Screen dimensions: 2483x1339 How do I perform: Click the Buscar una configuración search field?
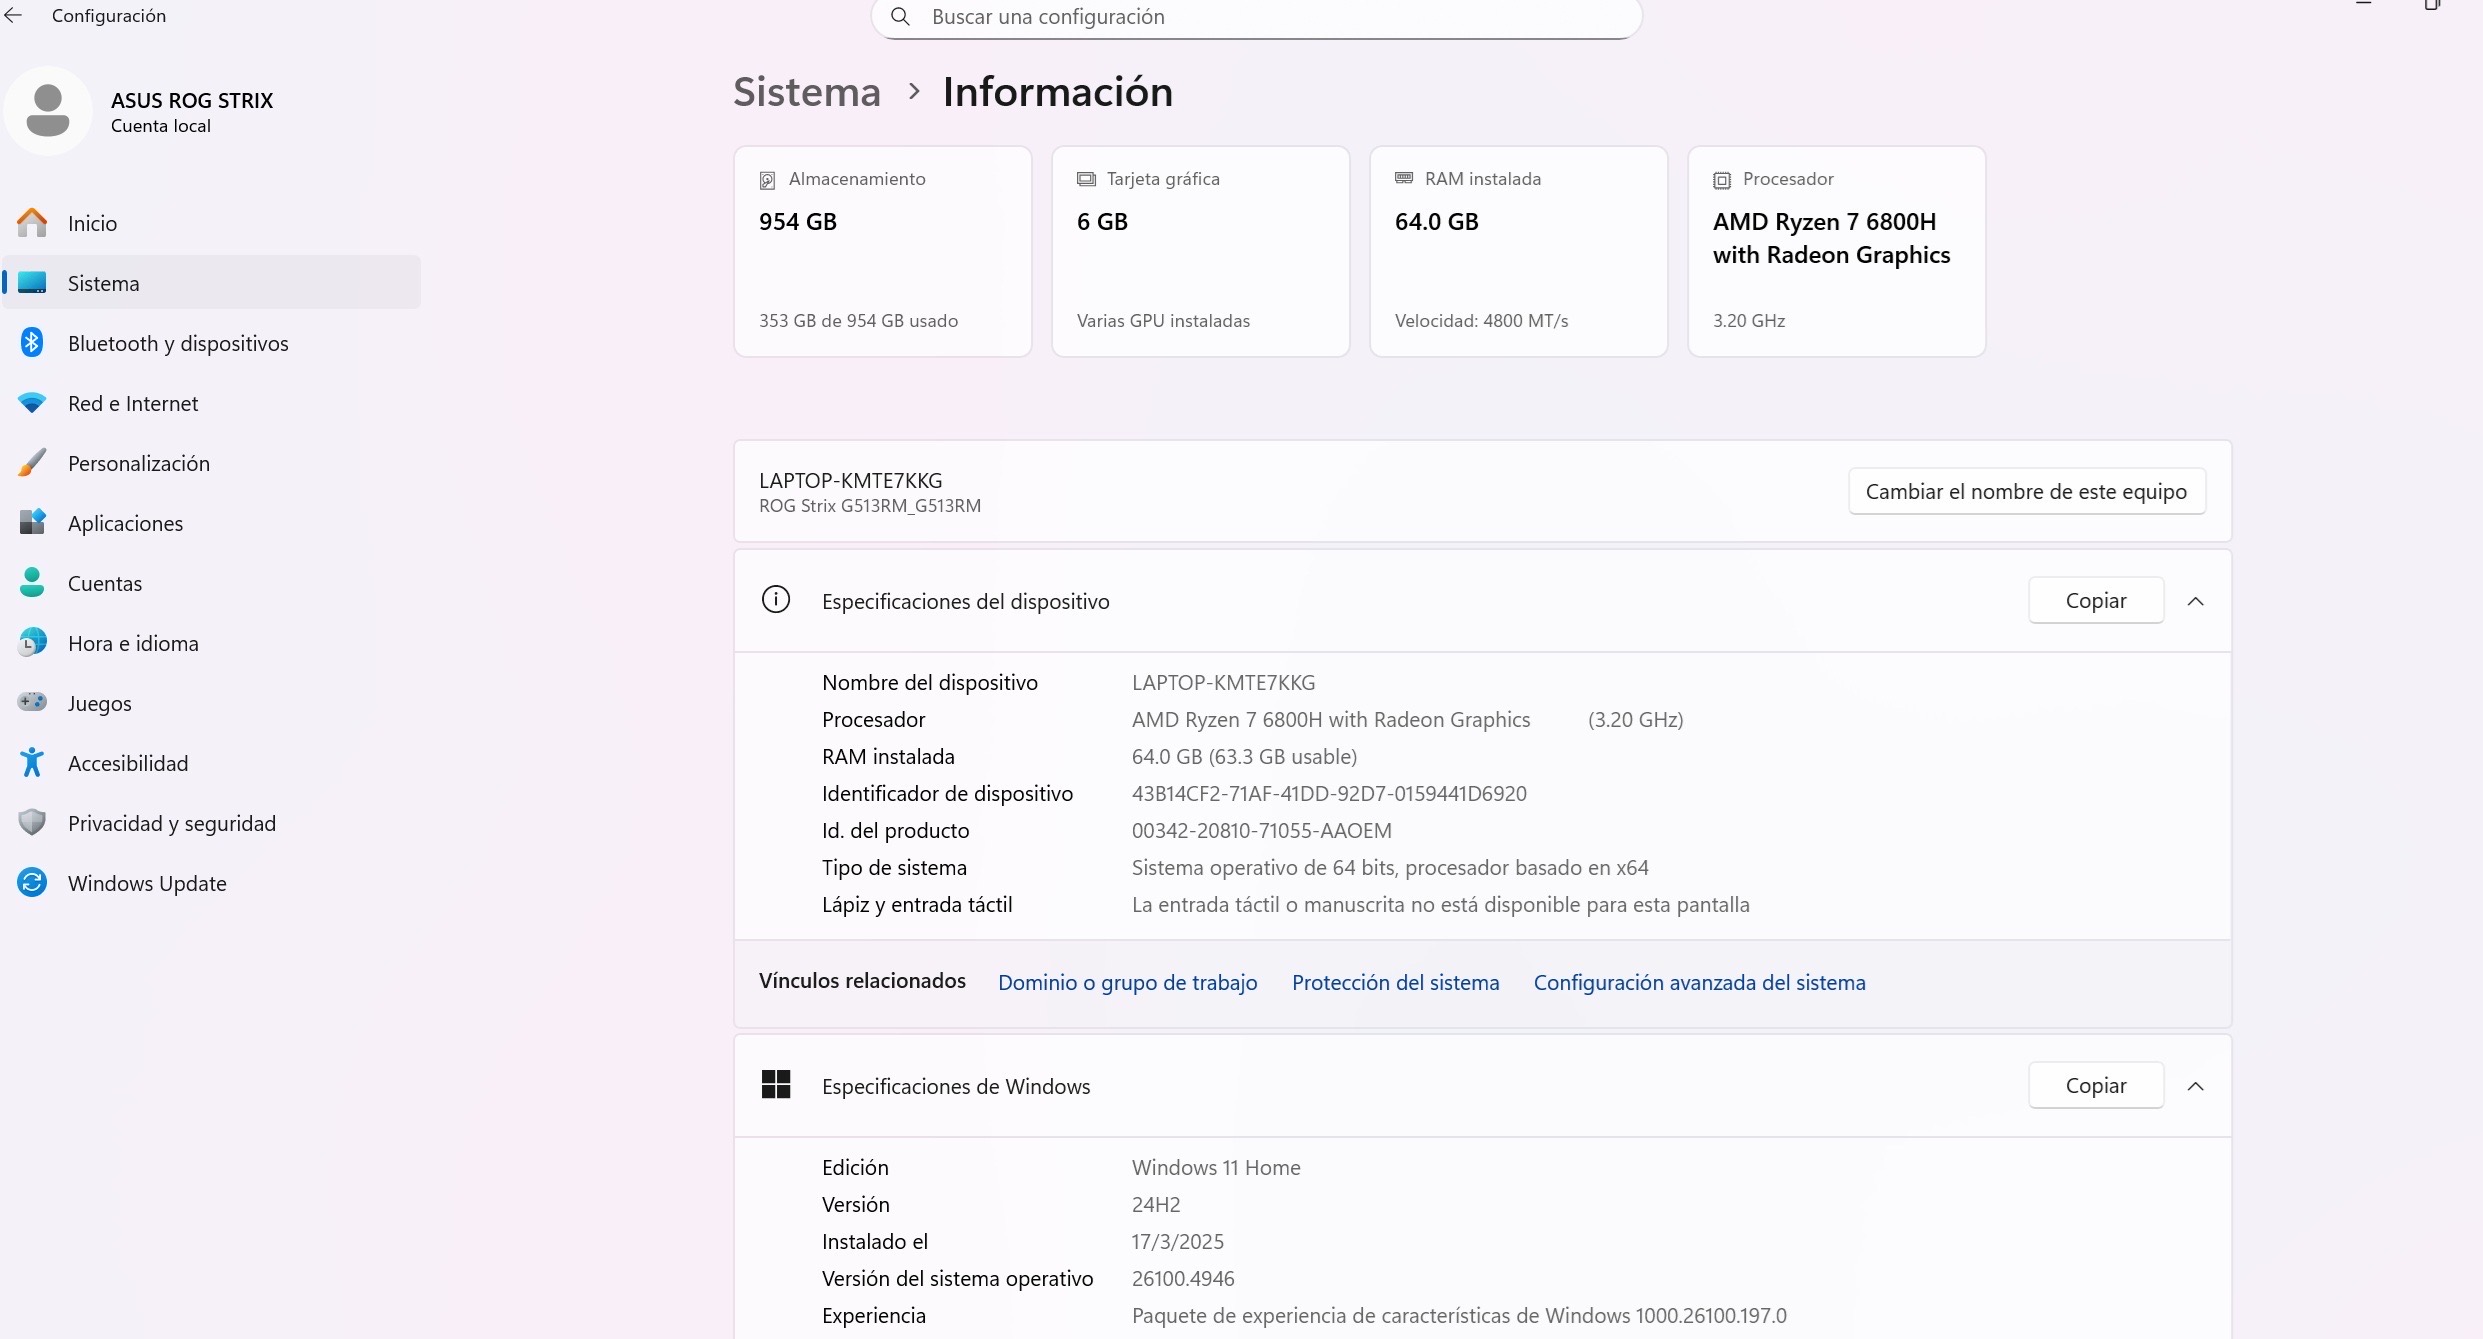coord(1257,17)
